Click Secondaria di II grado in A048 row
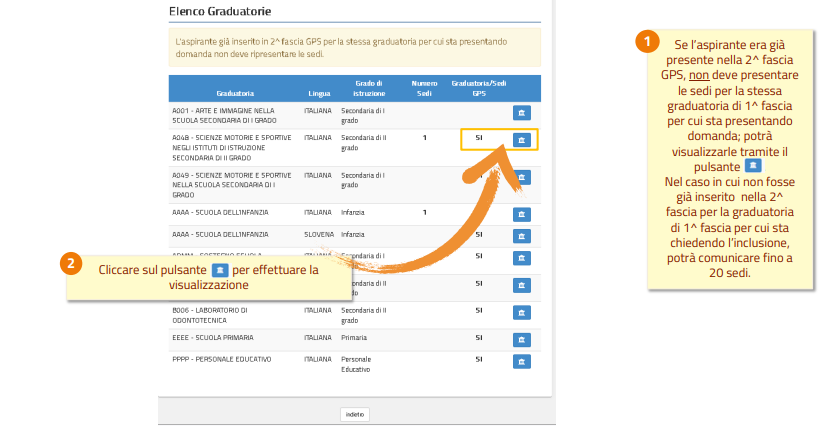The width and height of the screenshot is (822, 436). [x=364, y=143]
